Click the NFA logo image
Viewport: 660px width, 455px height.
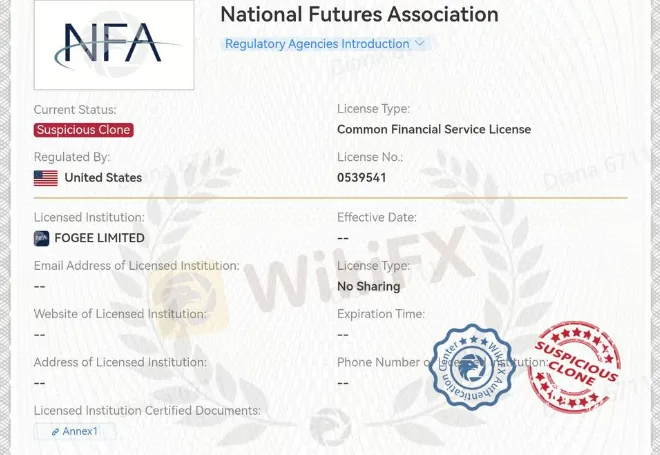(x=114, y=45)
